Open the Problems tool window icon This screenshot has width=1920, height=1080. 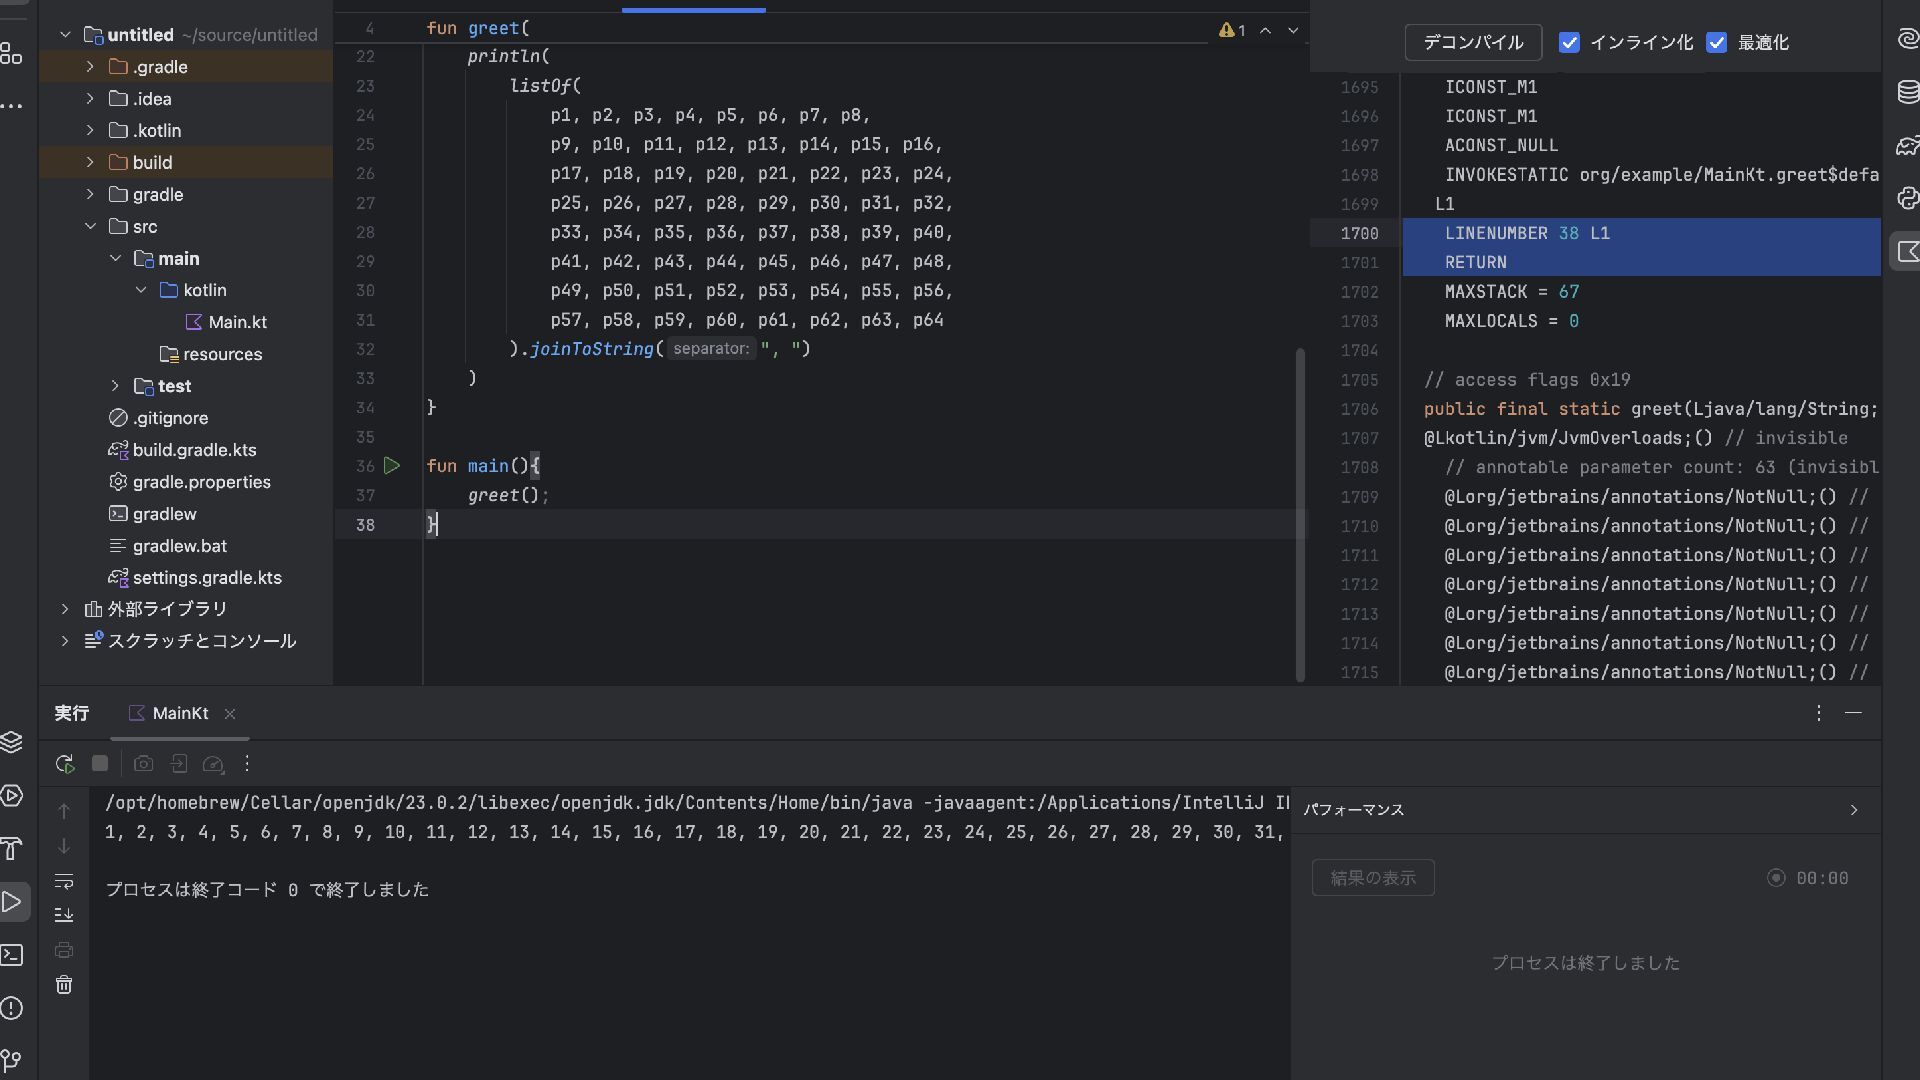click(12, 1008)
